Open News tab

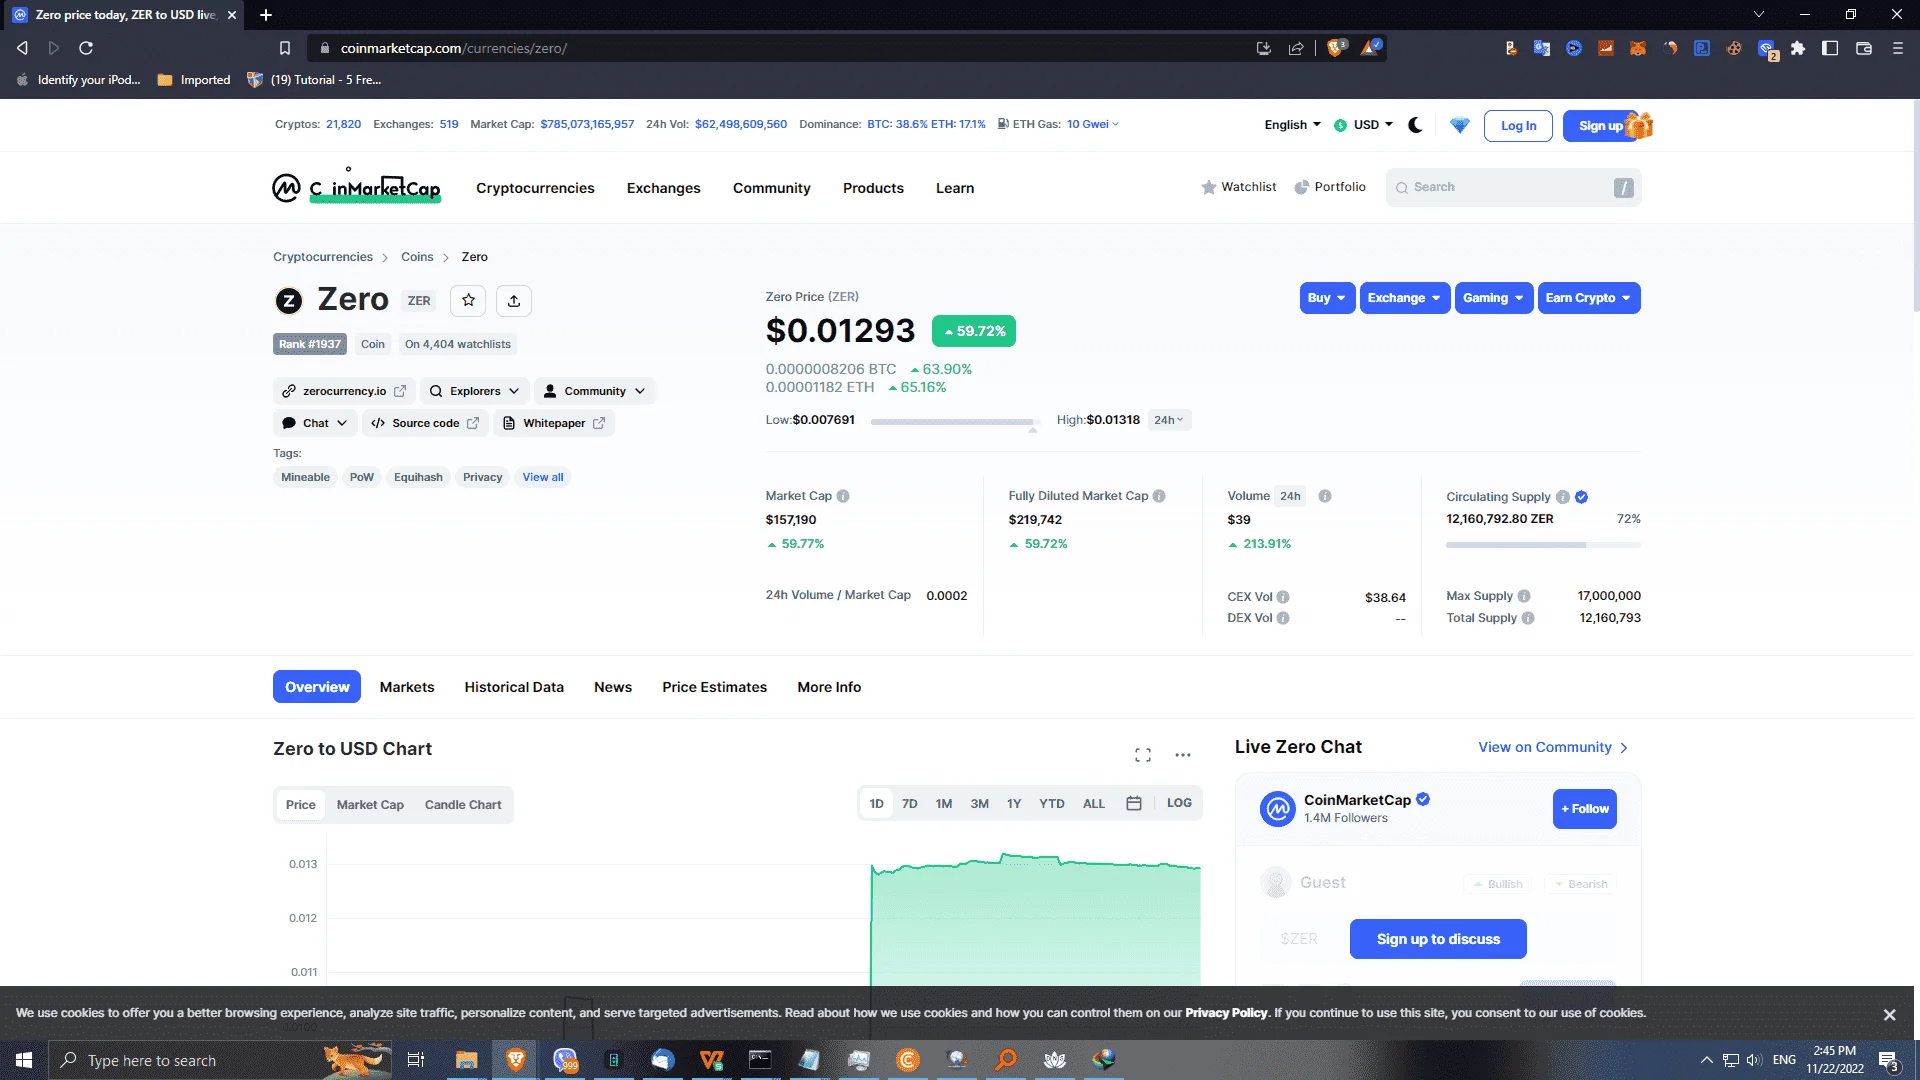point(613,687)
